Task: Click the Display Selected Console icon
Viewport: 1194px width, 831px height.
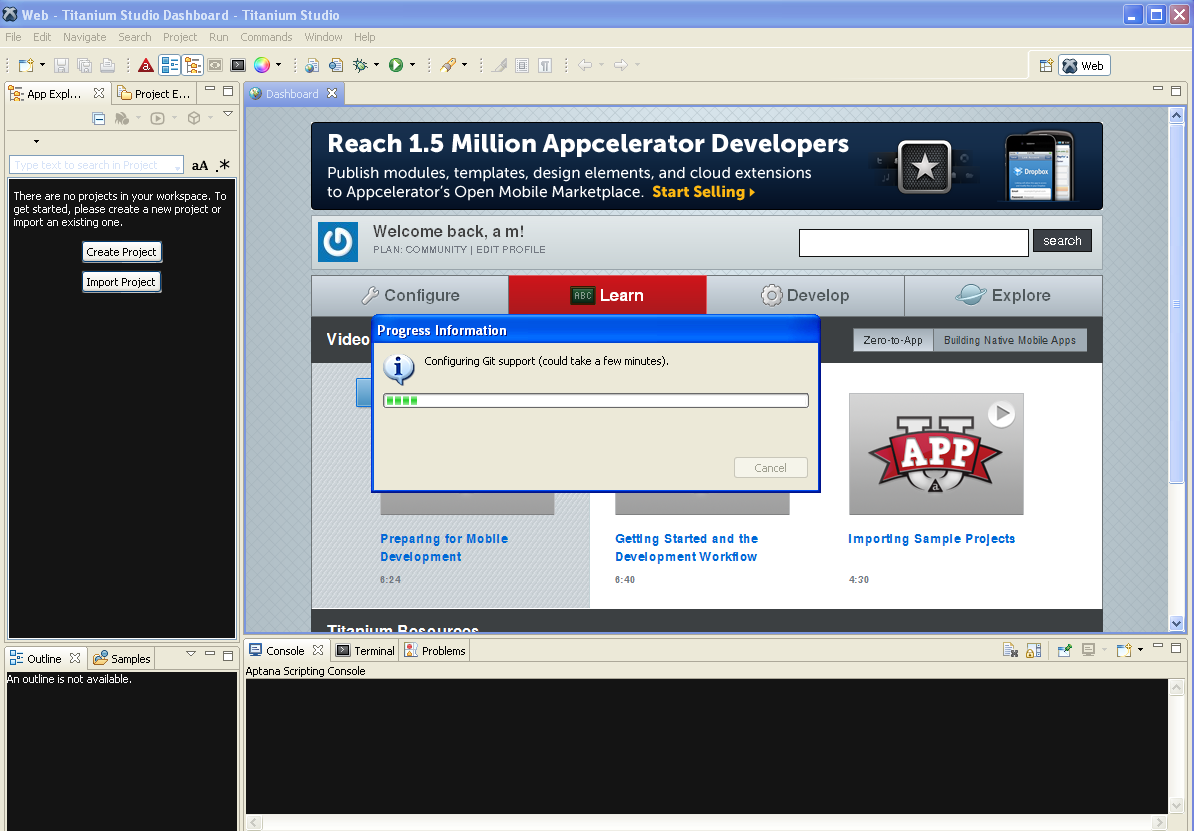Action: 1088,650
